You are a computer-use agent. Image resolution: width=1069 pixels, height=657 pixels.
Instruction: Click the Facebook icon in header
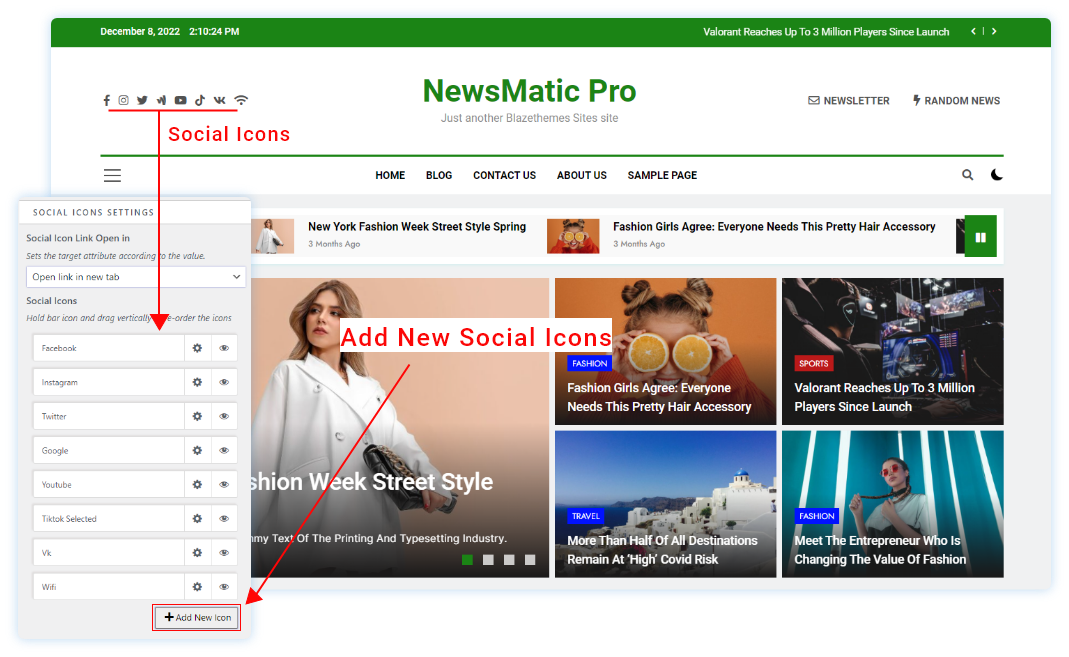107,100
